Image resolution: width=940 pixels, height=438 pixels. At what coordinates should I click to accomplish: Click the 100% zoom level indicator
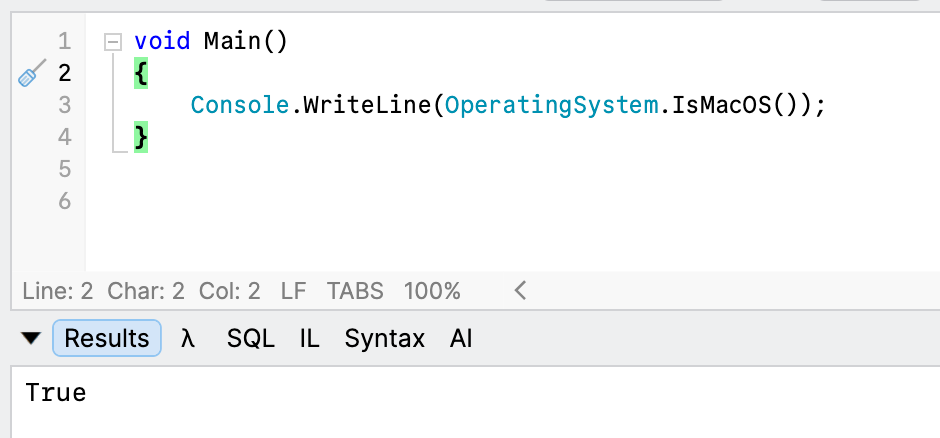432,291
